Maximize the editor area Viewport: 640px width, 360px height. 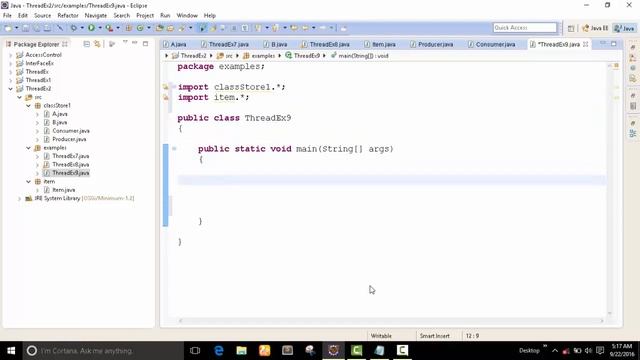(613, 43)
